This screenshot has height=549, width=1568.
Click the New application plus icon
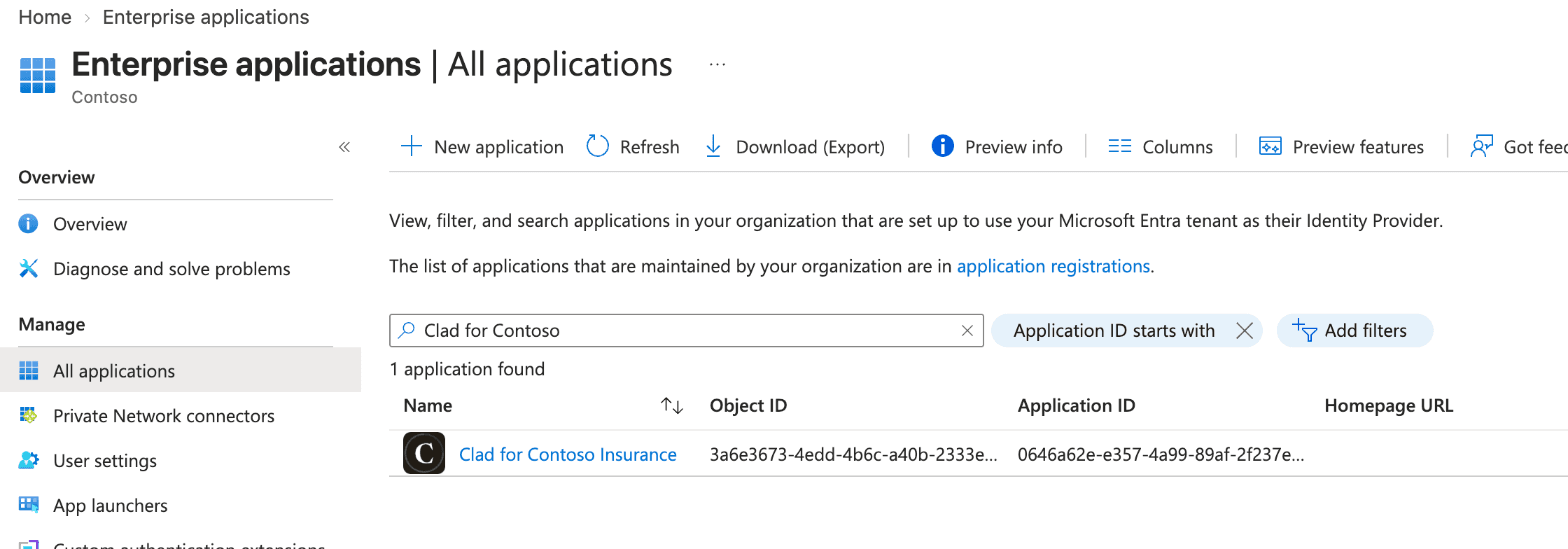point(411,147)
